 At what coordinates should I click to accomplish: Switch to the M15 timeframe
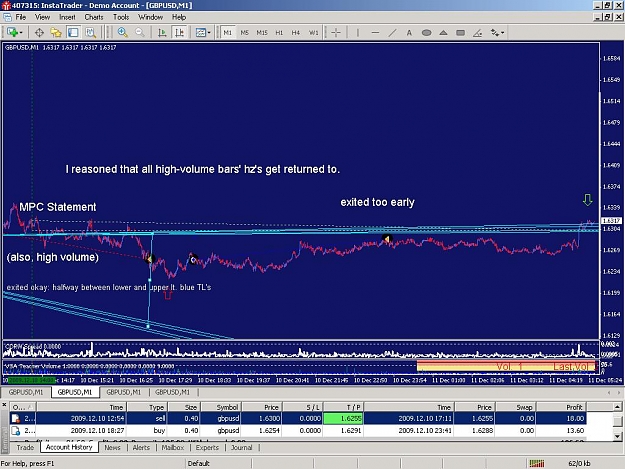[262, 33]
